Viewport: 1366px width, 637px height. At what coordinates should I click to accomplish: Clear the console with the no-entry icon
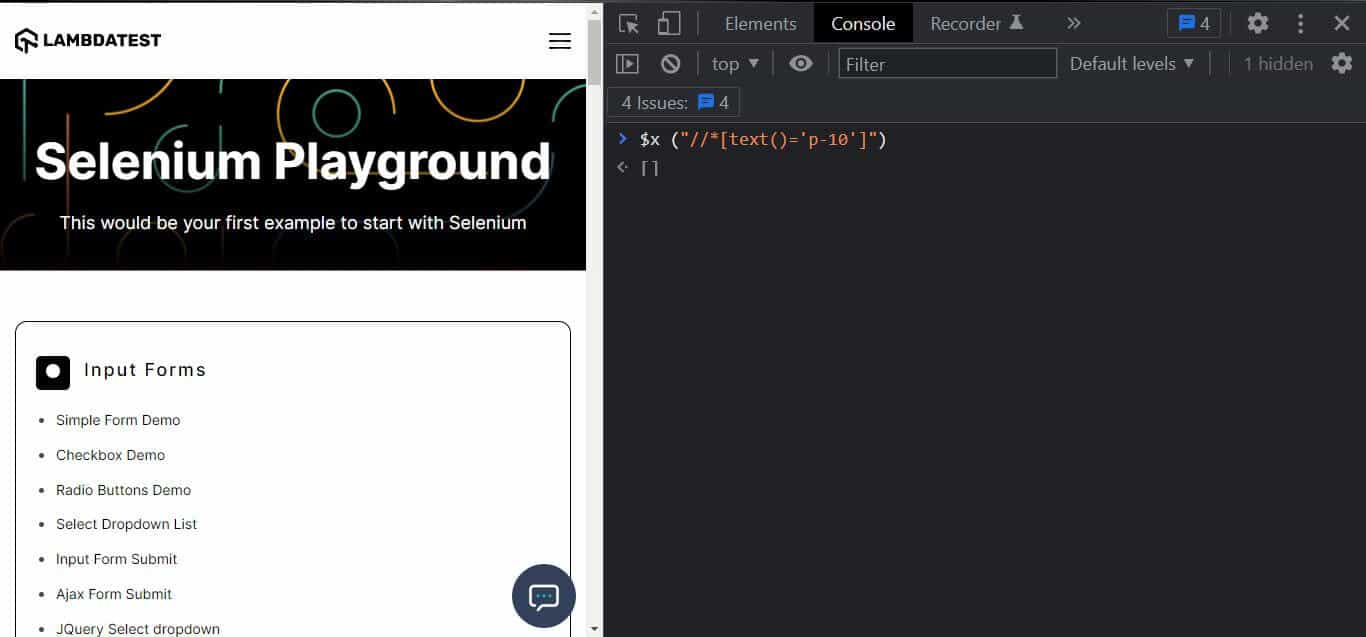point(670,63)
